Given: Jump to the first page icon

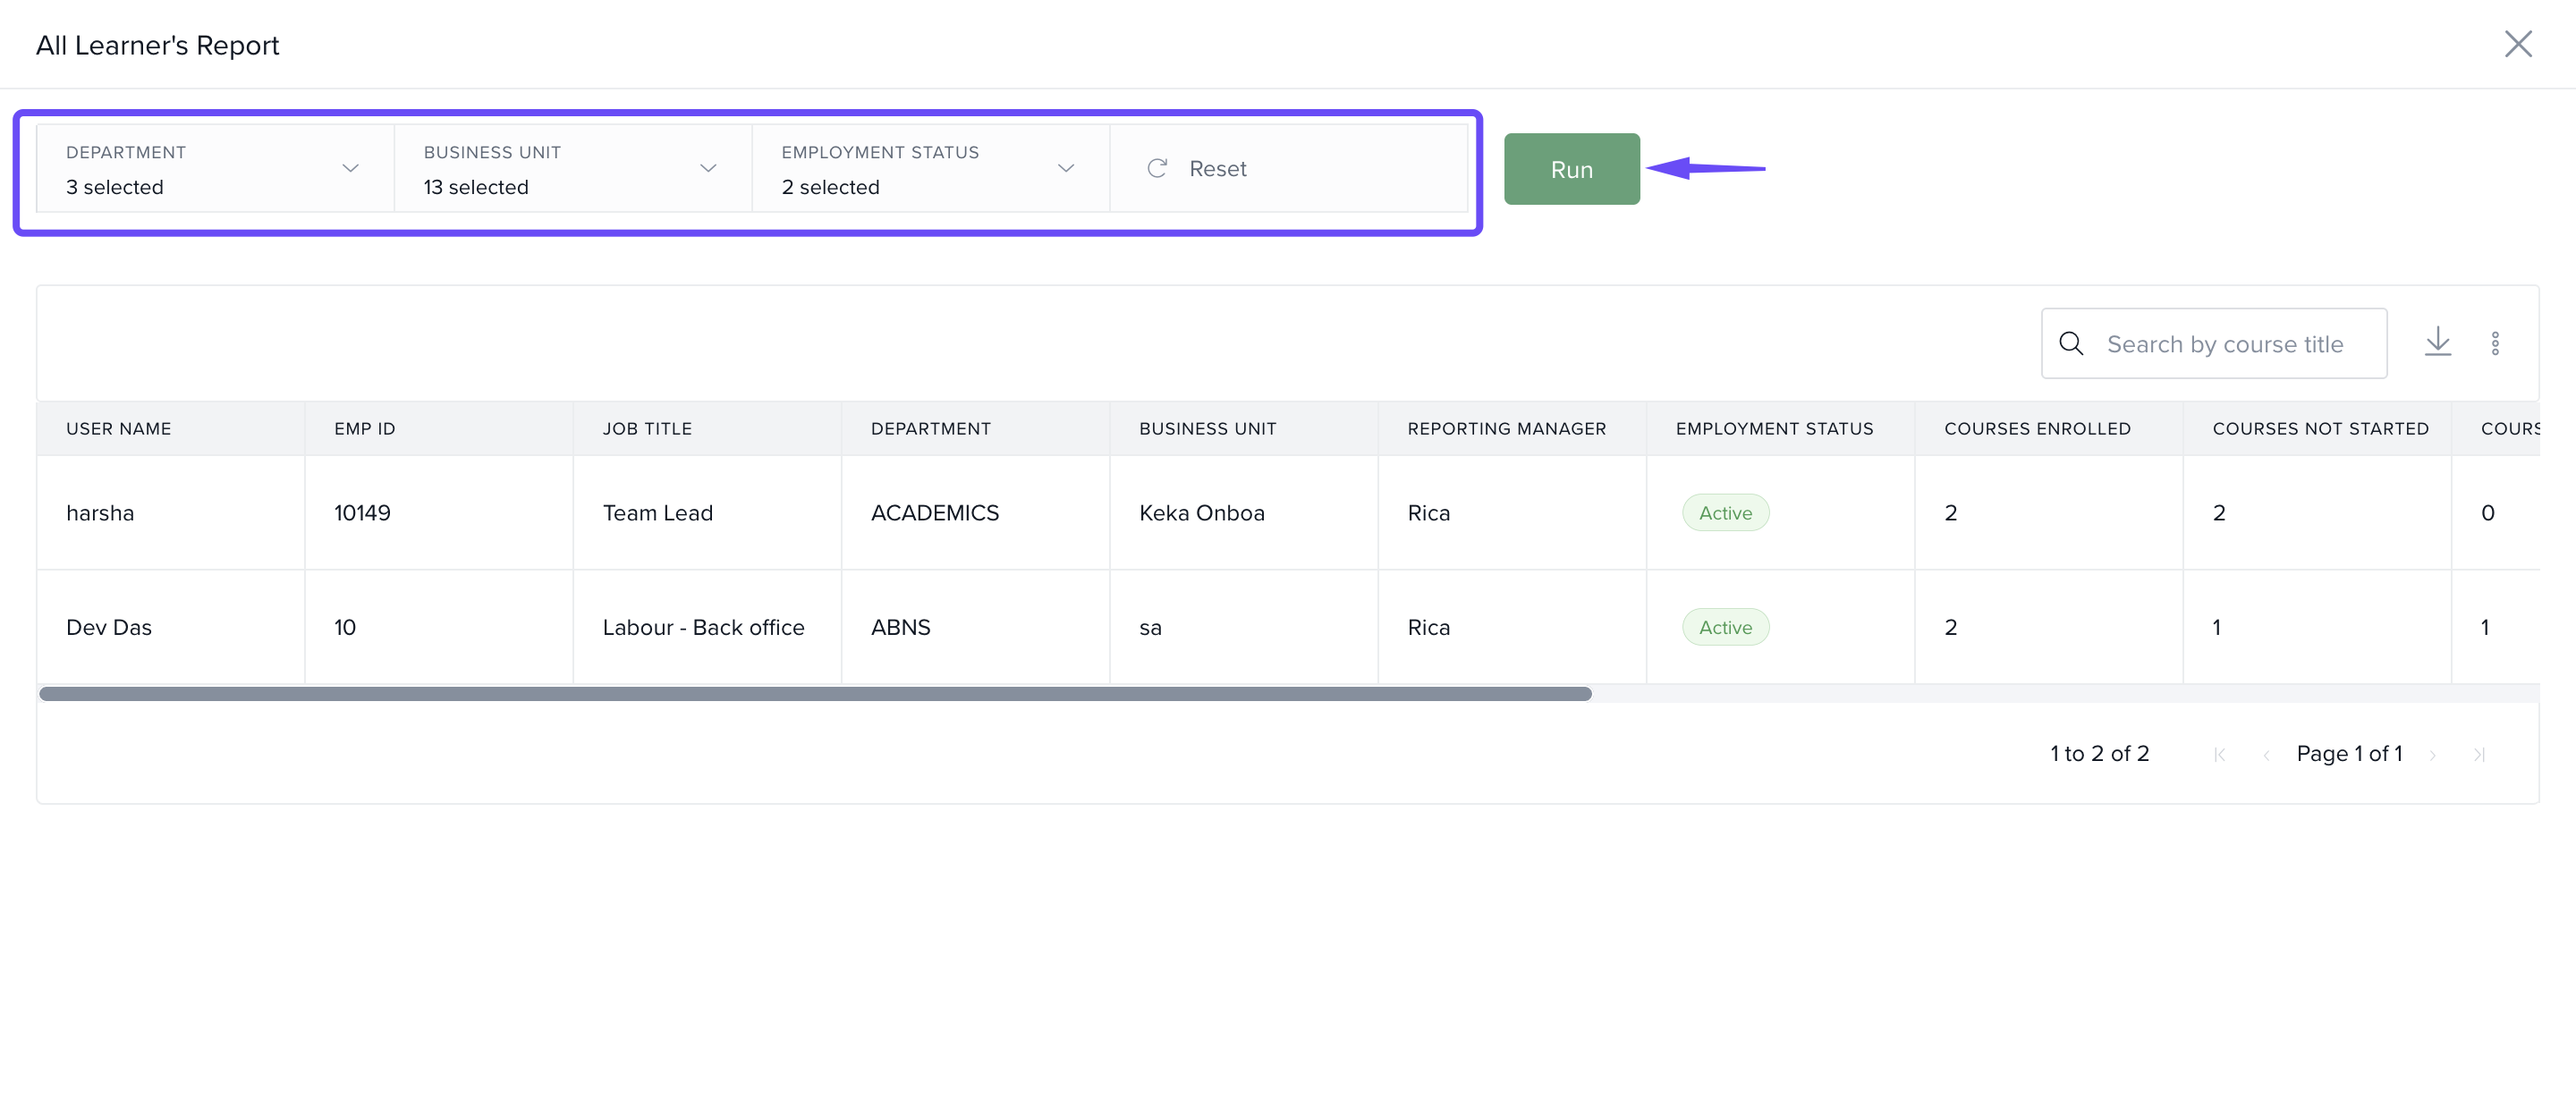Looking at the screenshot, I should (2219, 754).
